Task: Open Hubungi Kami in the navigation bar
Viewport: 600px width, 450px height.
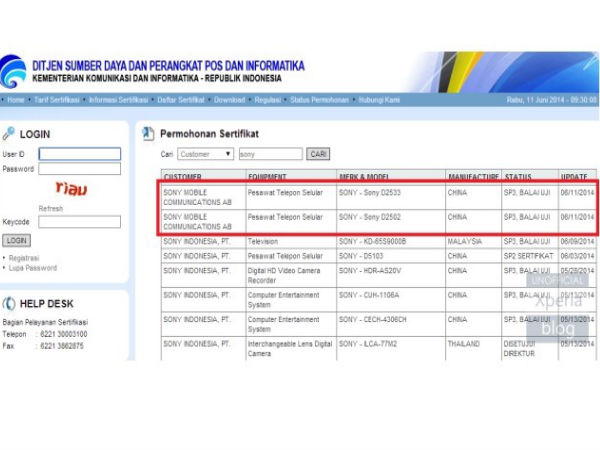Action: 379,100
